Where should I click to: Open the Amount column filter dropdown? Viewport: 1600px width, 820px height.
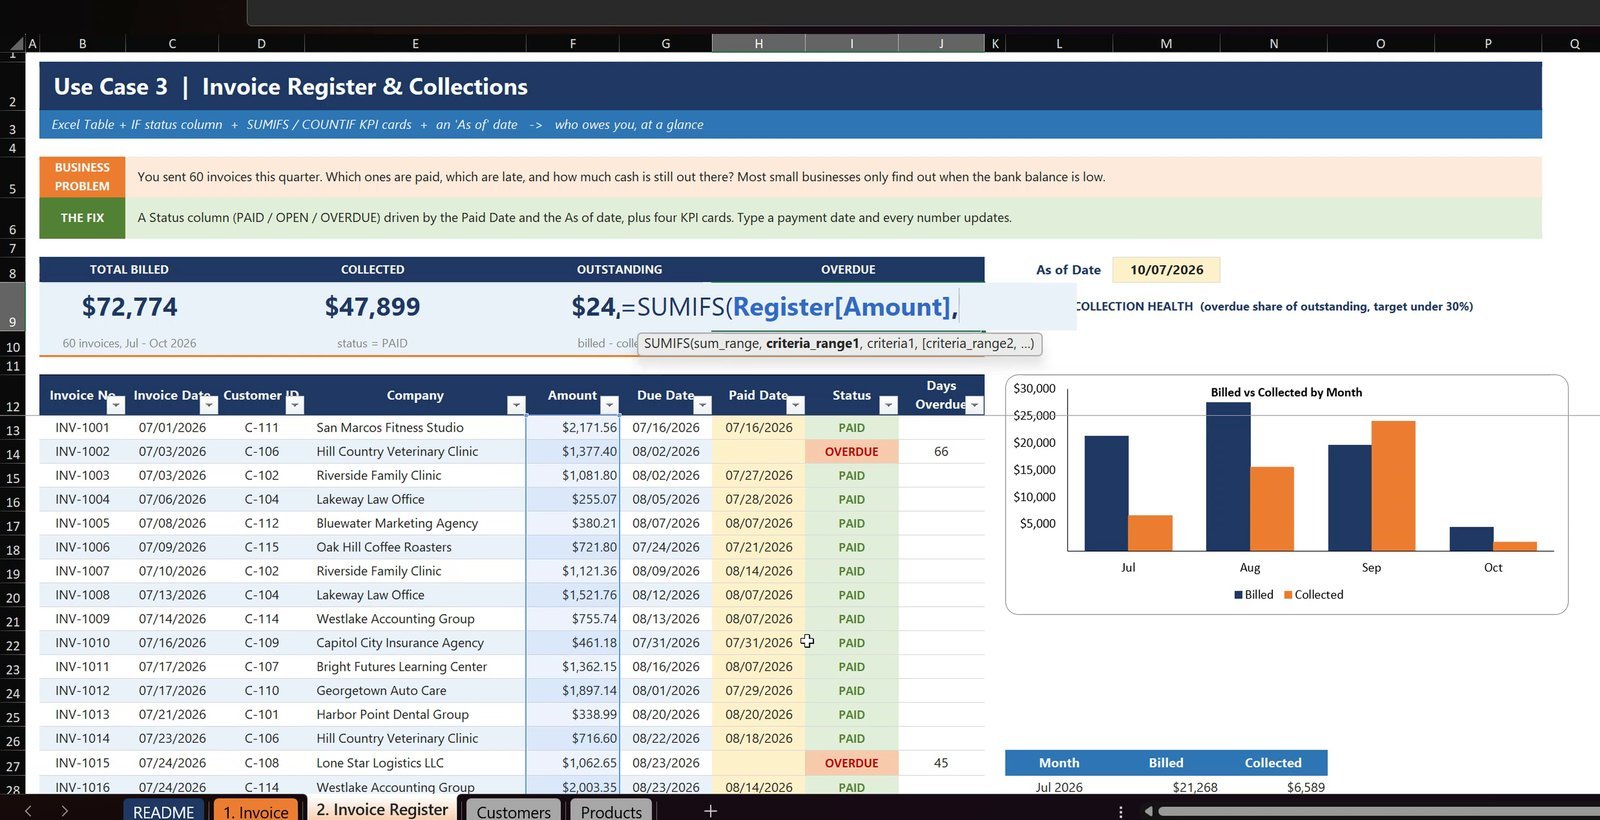609,405
